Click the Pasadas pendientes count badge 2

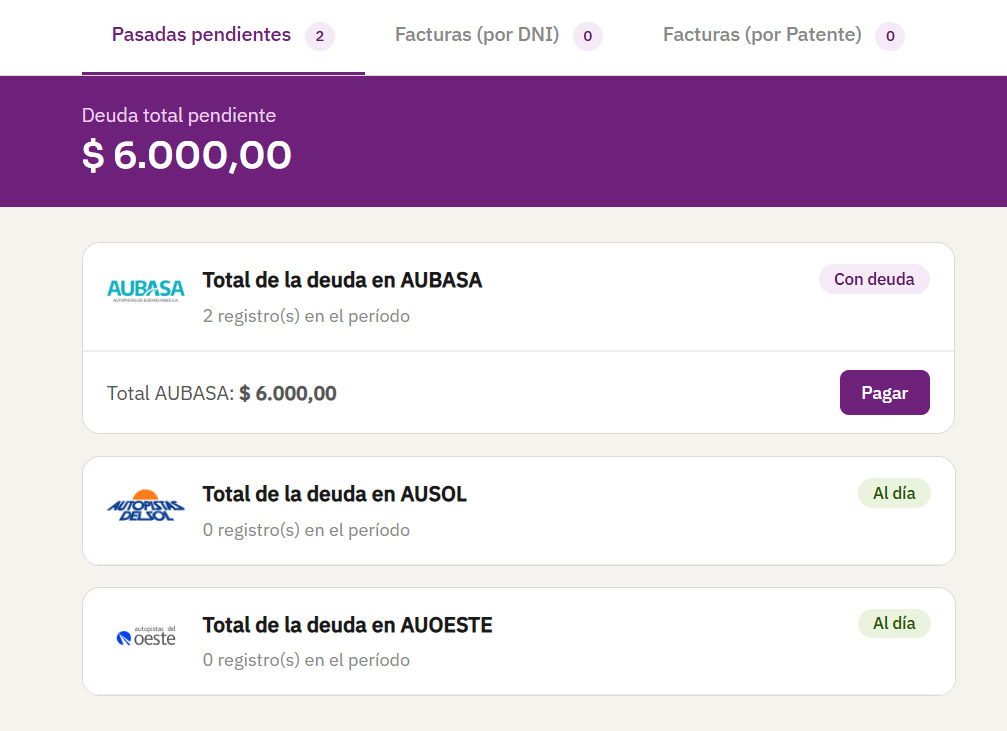pyautogui.click(x=320, y=36)
